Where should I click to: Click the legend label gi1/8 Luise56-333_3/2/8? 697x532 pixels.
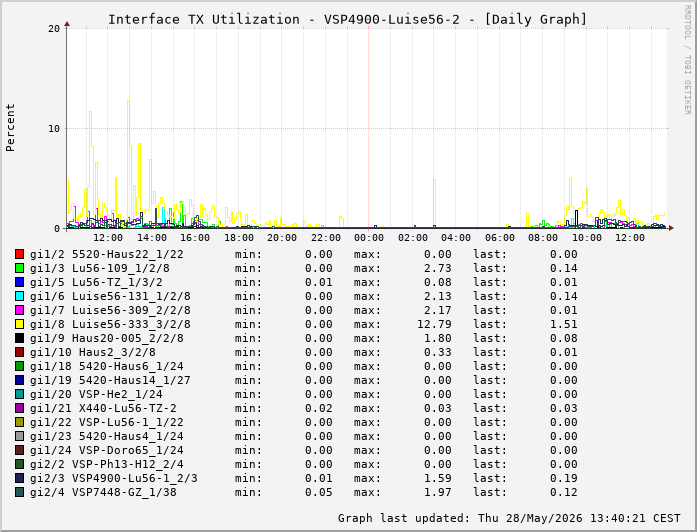pos(110,324)
